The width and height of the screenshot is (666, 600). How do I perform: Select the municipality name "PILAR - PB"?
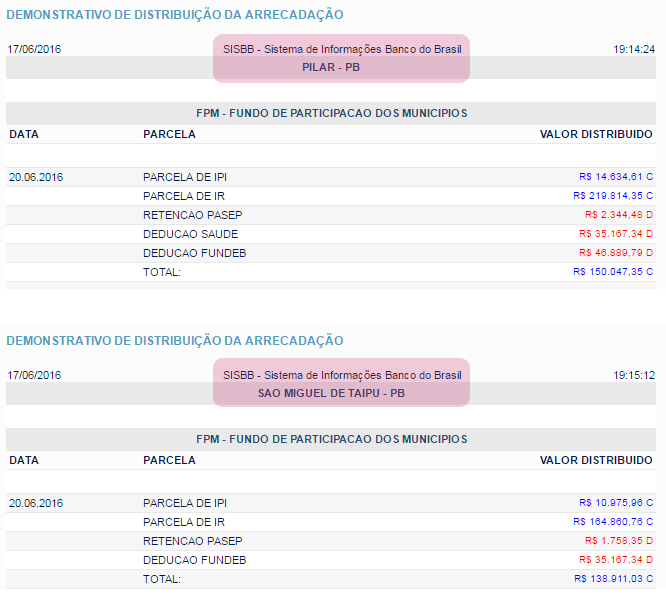pyautogui.click(x=331, y=67)
